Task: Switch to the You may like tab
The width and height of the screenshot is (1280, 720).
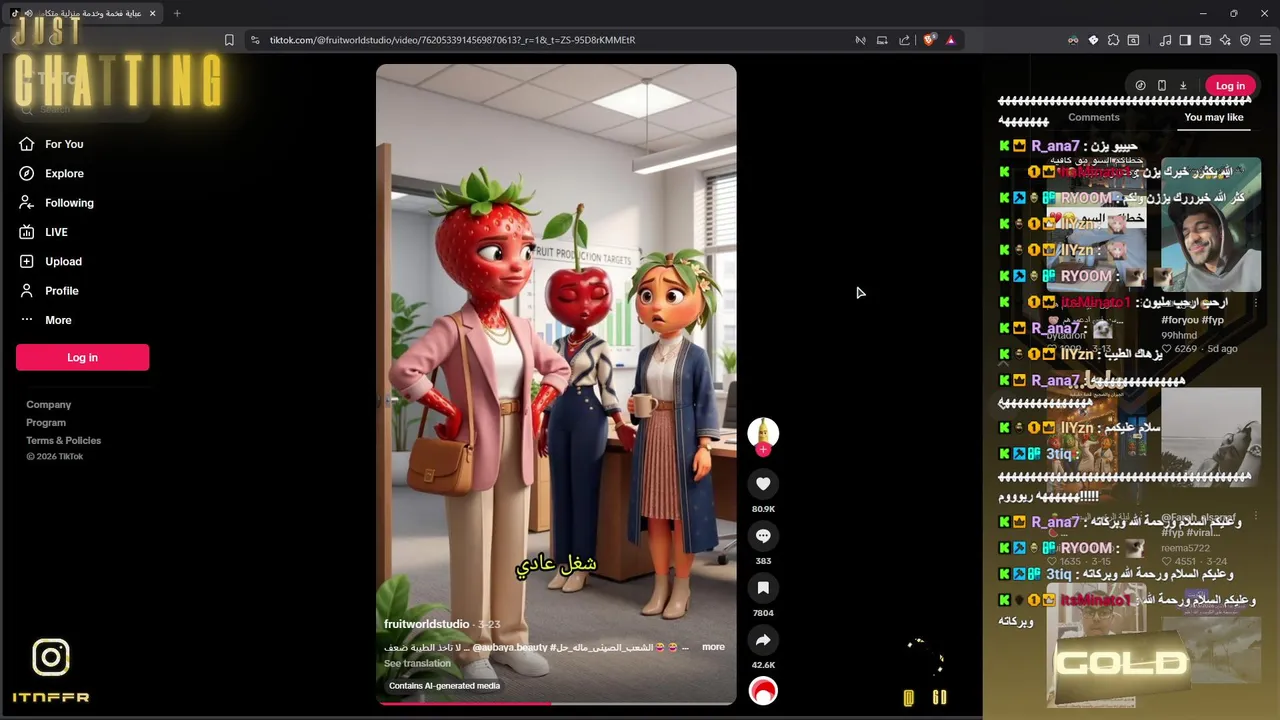Action: (x=1214, y=117)
